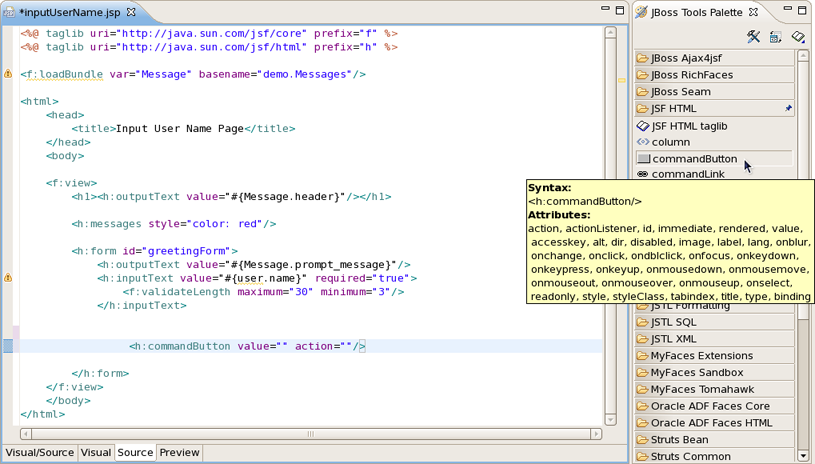Switch to the Source tab
Viewport: 815px width, 464px height.
point(135,452)
